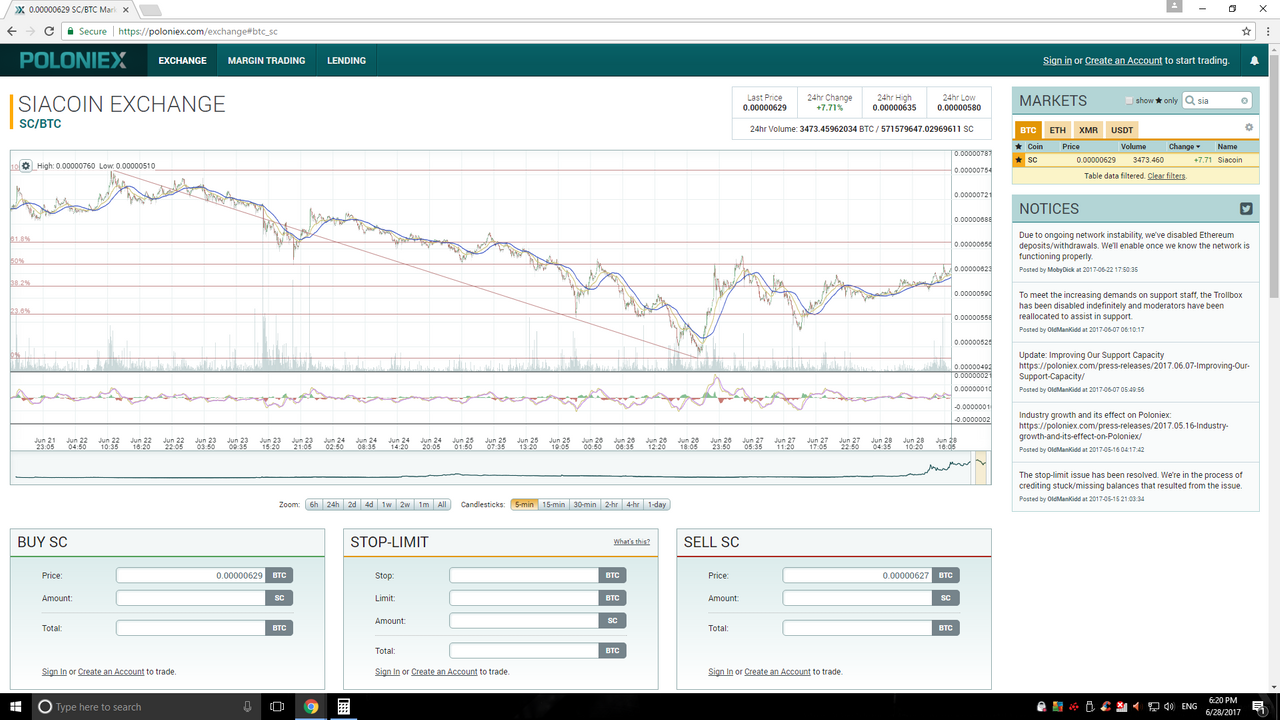Open Margin Trading in the top menu
1280x720 pixels.
(x=266, y=61)
